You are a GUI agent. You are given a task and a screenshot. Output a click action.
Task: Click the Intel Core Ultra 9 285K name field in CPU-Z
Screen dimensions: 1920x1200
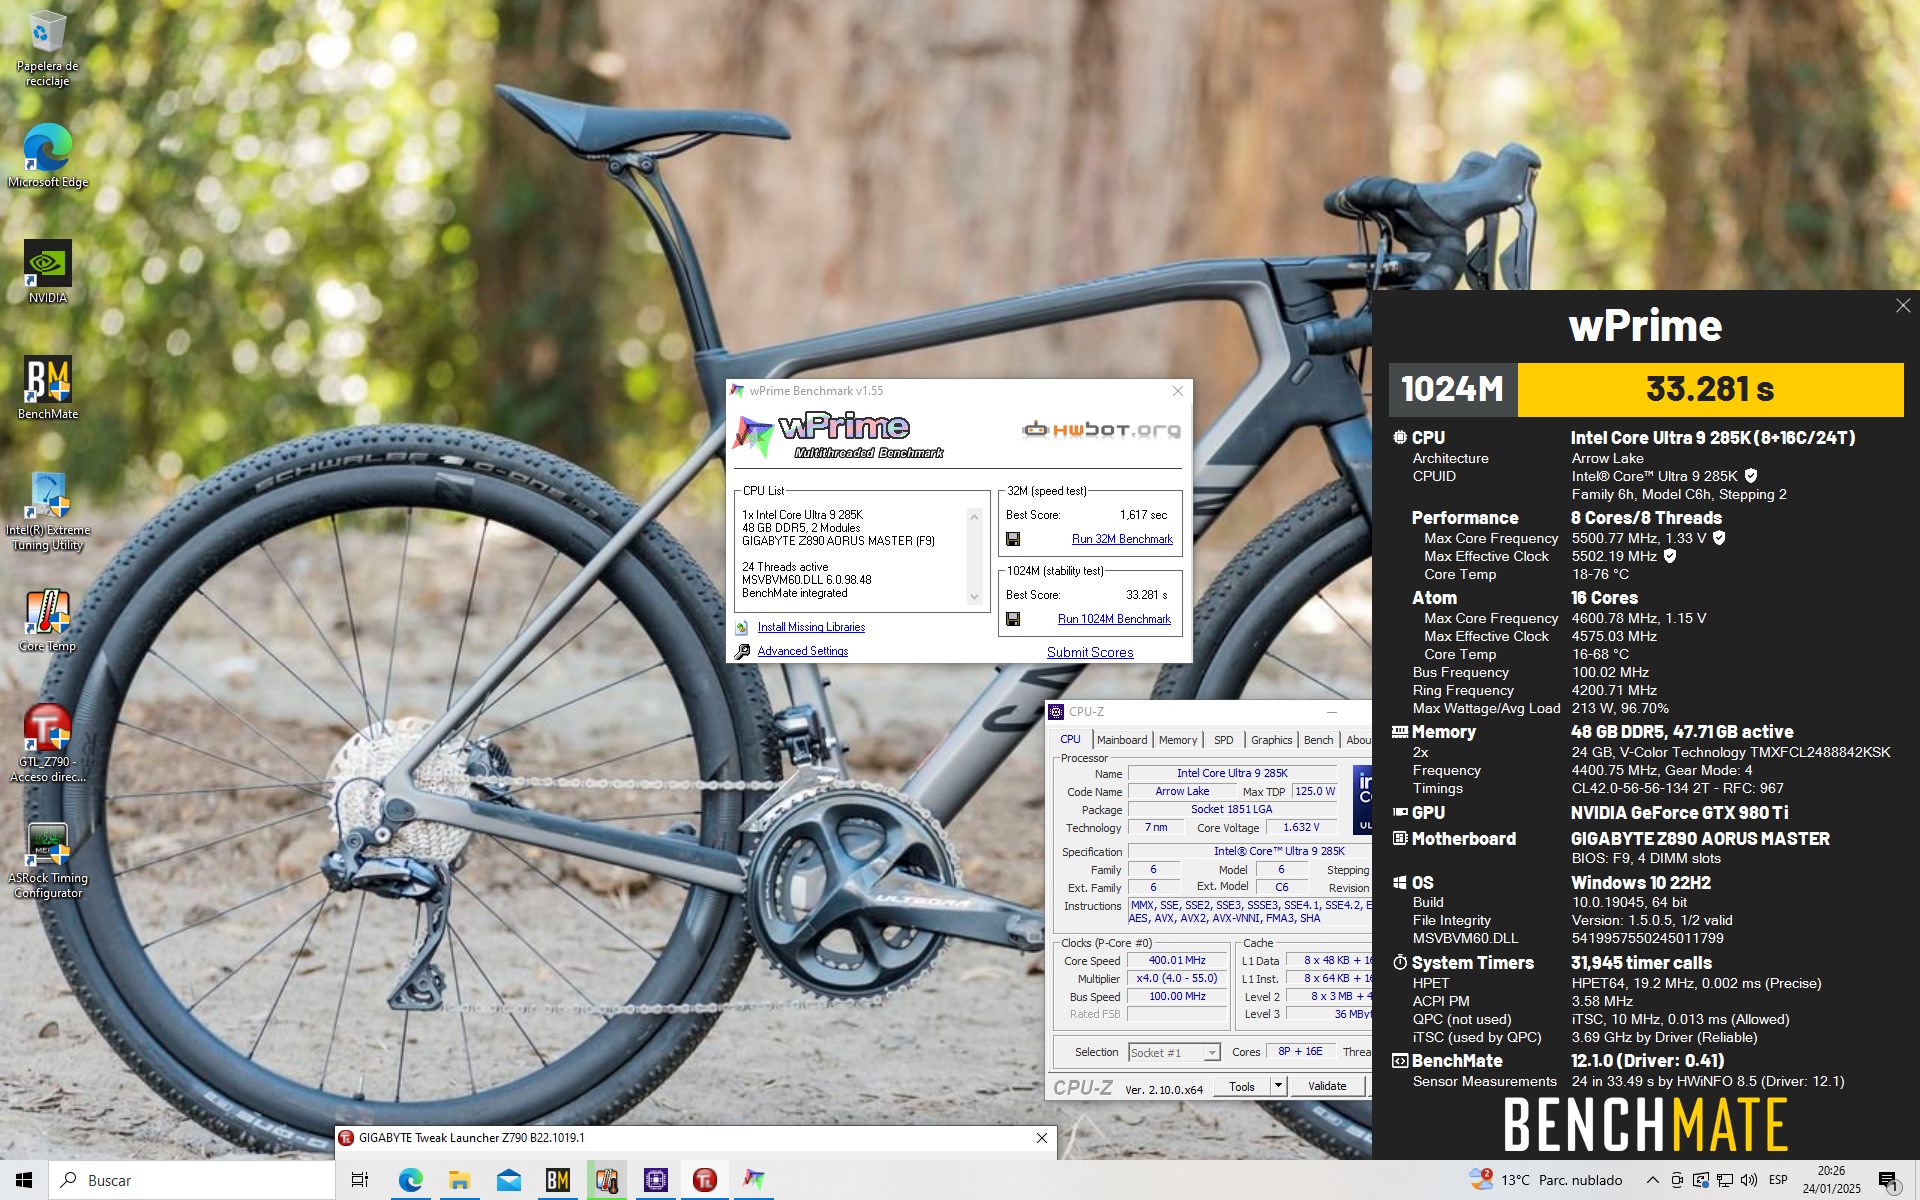point(1232,773)
